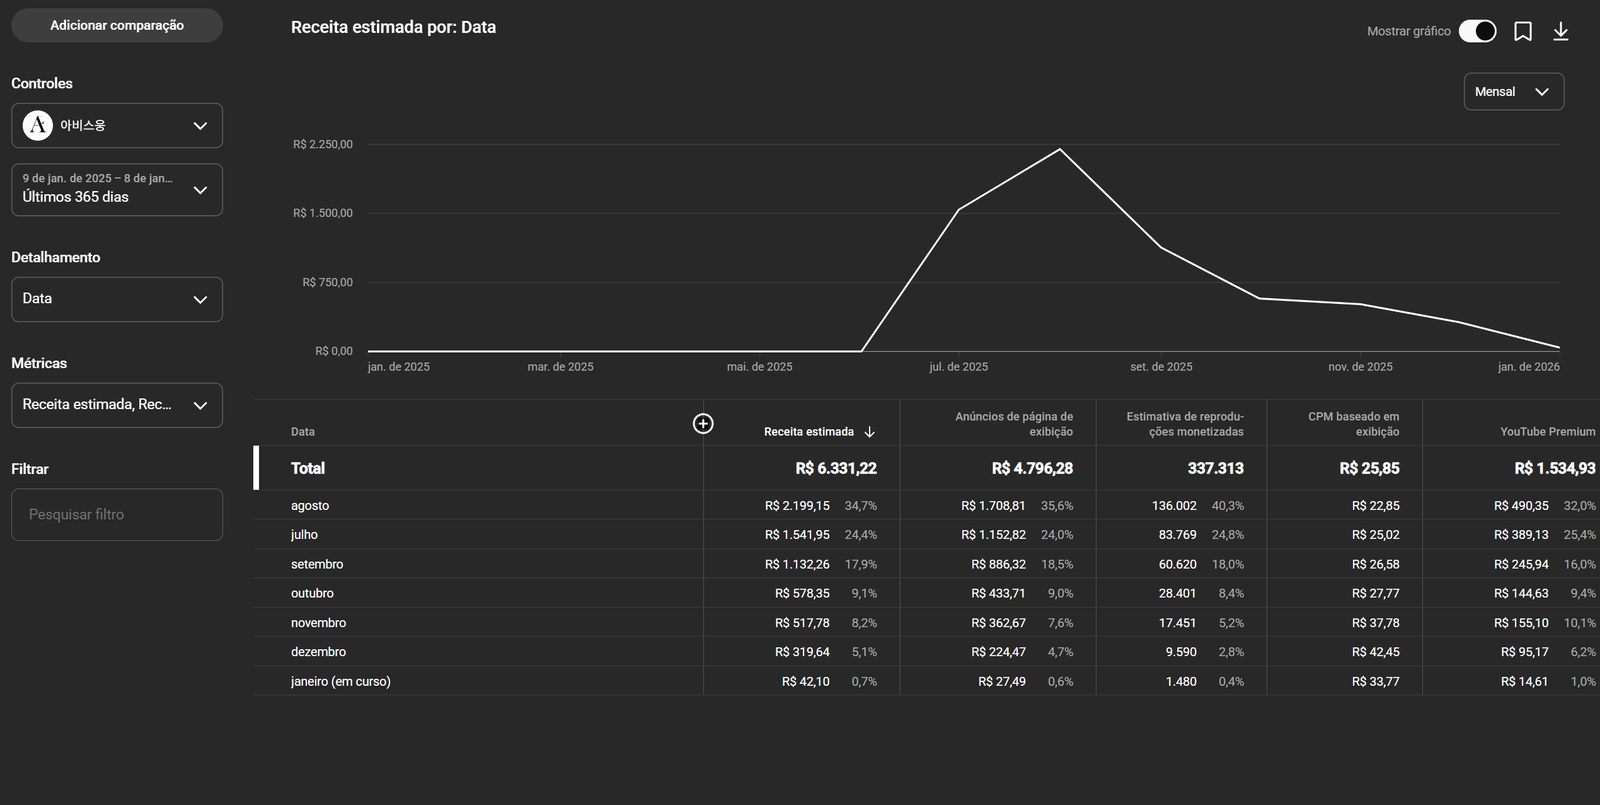The height and width of the screenshot is (805, 1600).
Task: Click the sort arrow beside Receita estimada
Action: click(869, 432)
